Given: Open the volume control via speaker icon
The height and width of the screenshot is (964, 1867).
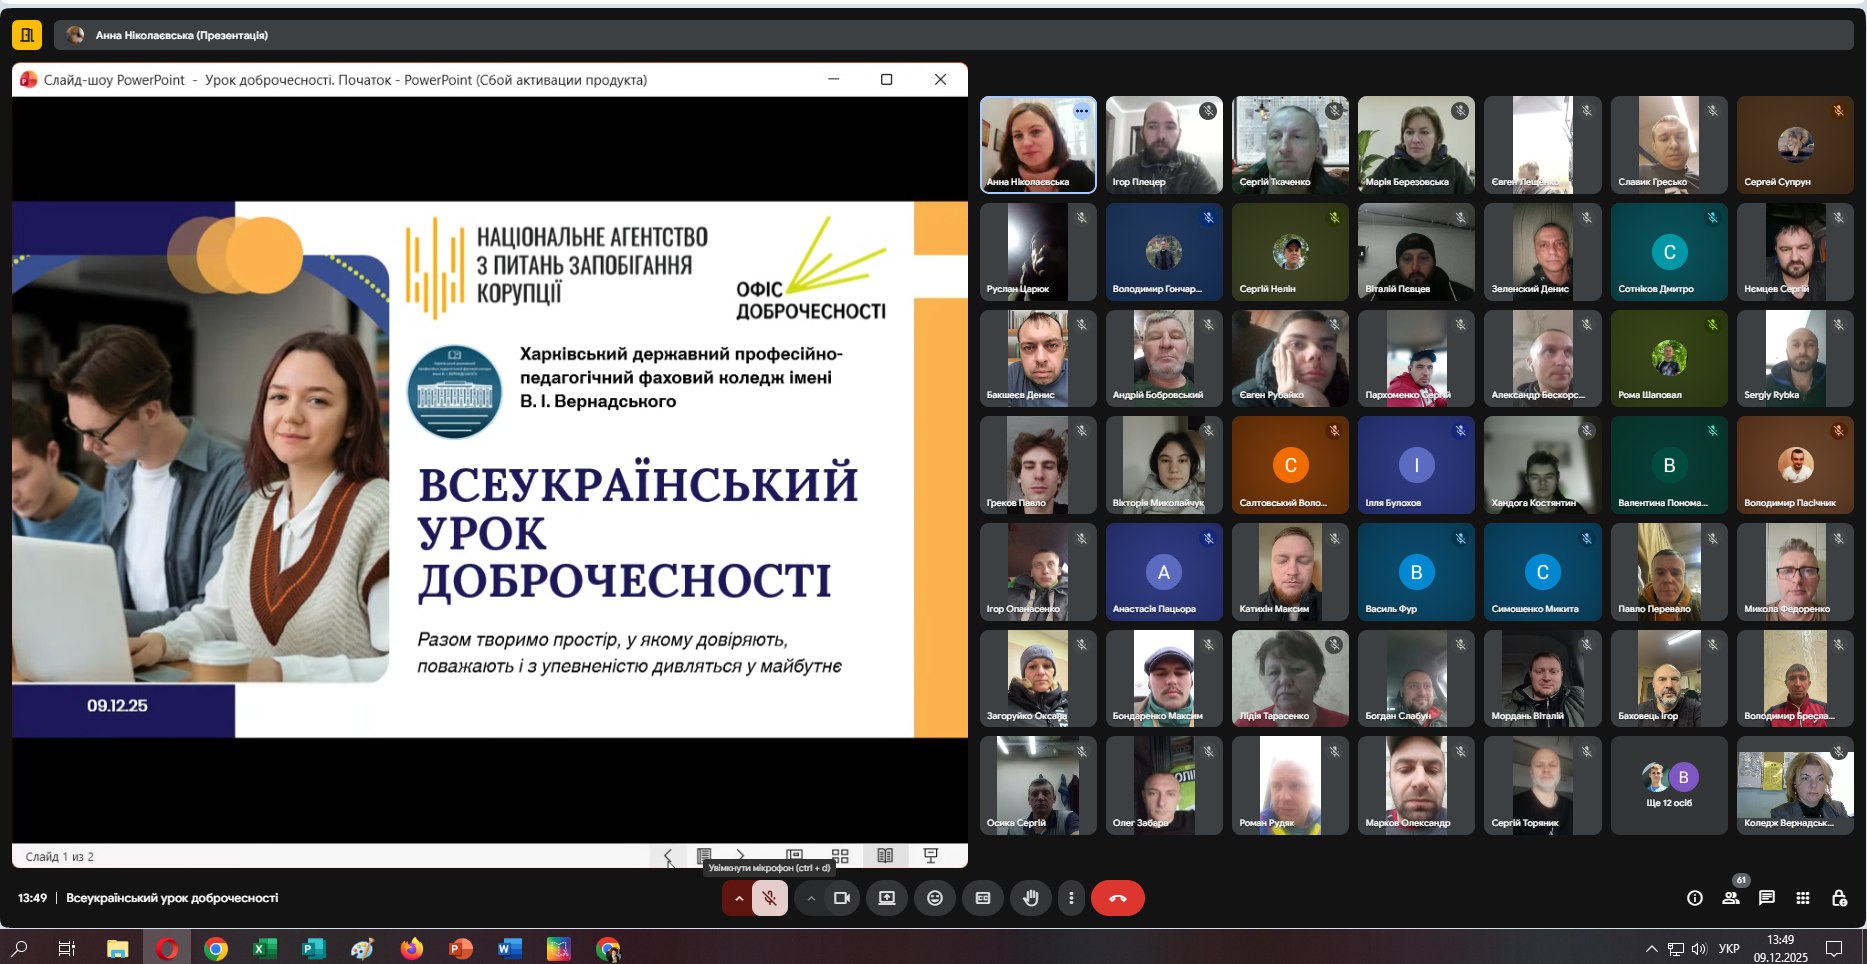Looking at the screenshot, I should coord(1700,948).
